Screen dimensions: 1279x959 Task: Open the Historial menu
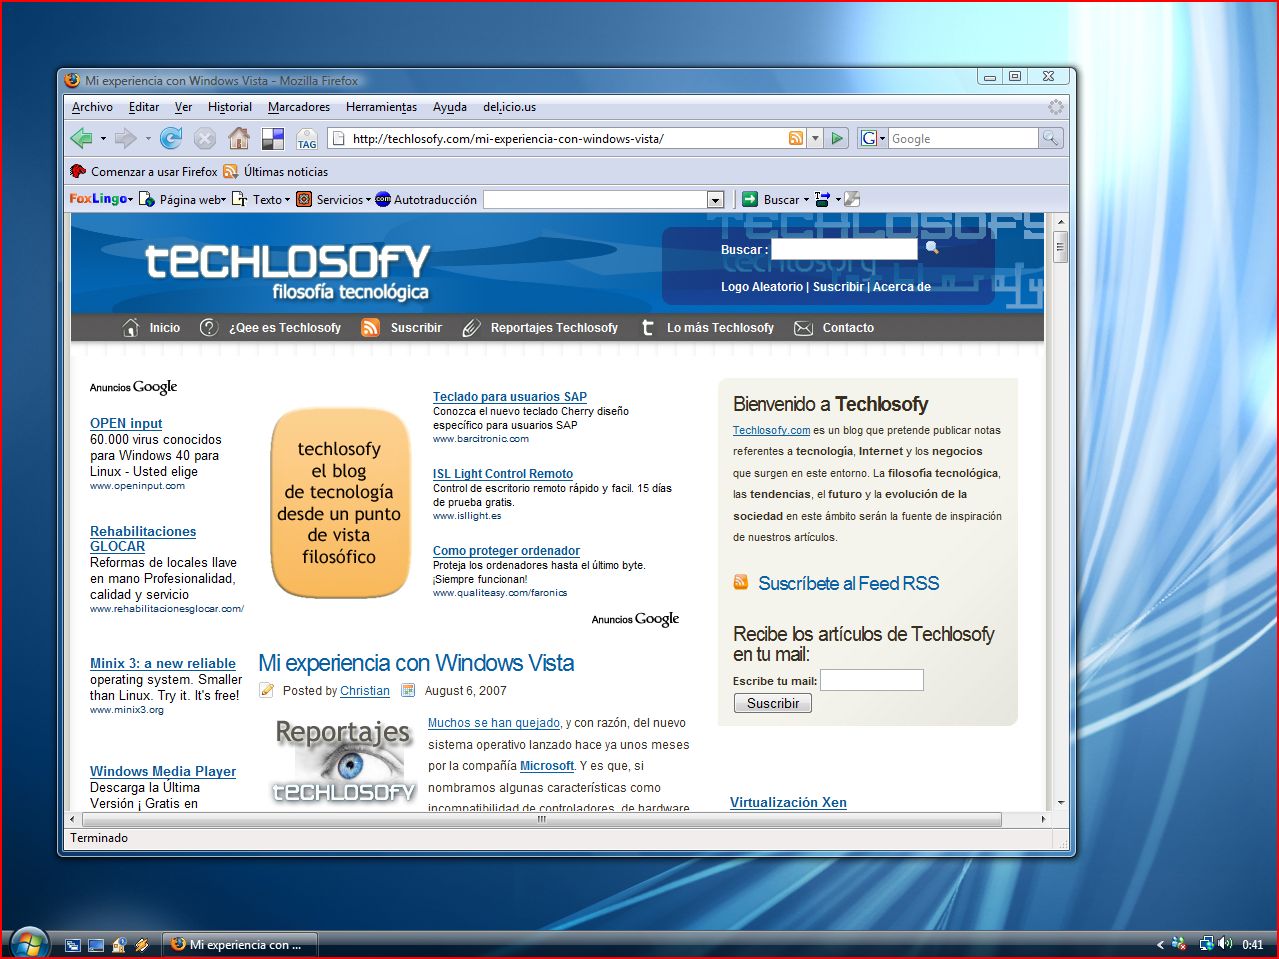click(230, 107)
